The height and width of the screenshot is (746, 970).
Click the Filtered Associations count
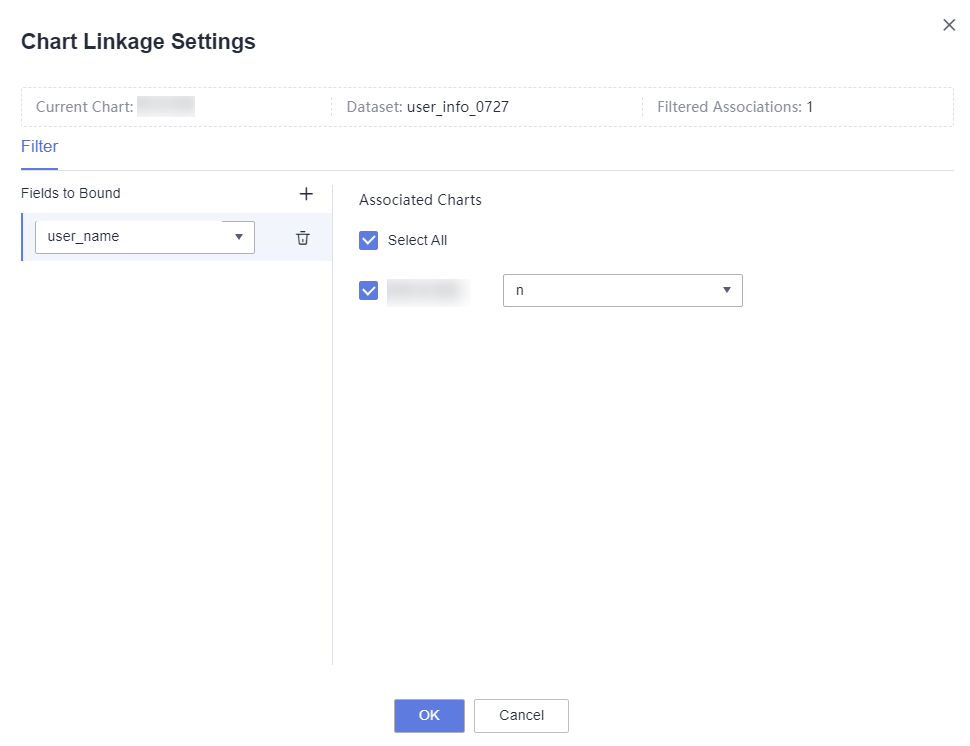pyautogui.click(x=809, y=107)
